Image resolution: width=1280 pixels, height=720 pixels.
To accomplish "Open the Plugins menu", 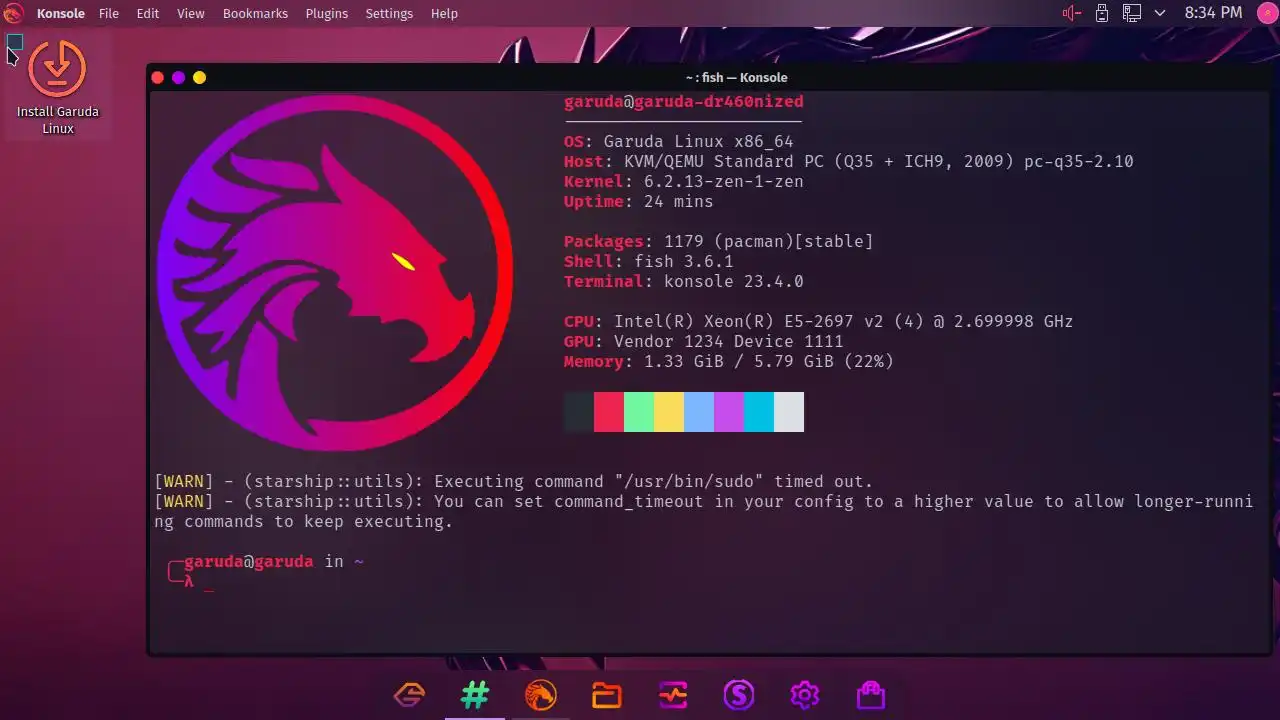I will 327,13.
